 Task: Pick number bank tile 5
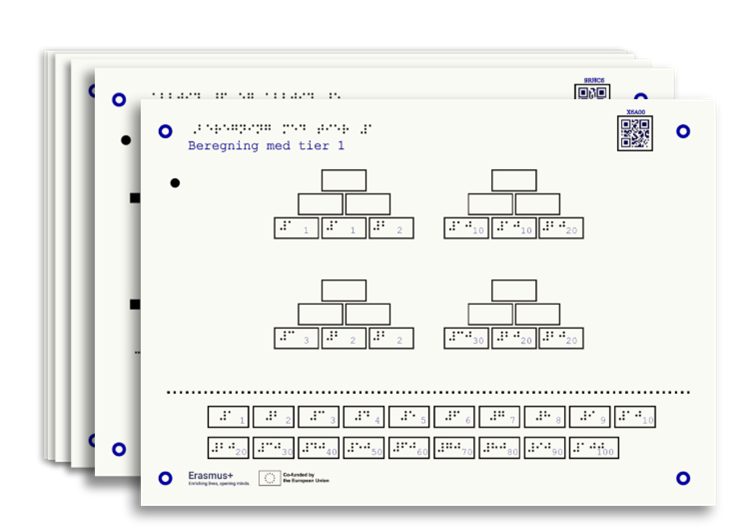click(x=409, y=417)
